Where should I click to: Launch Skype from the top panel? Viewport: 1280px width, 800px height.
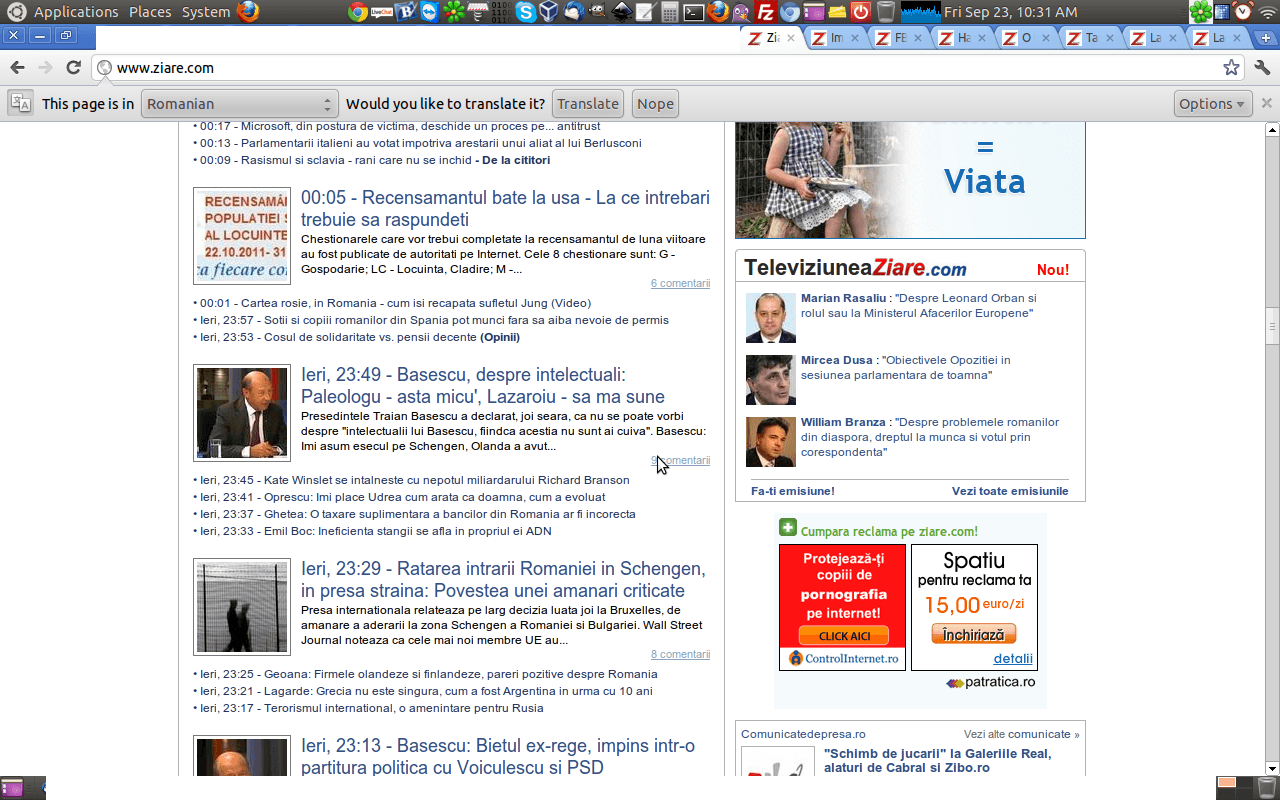point(526,12)
